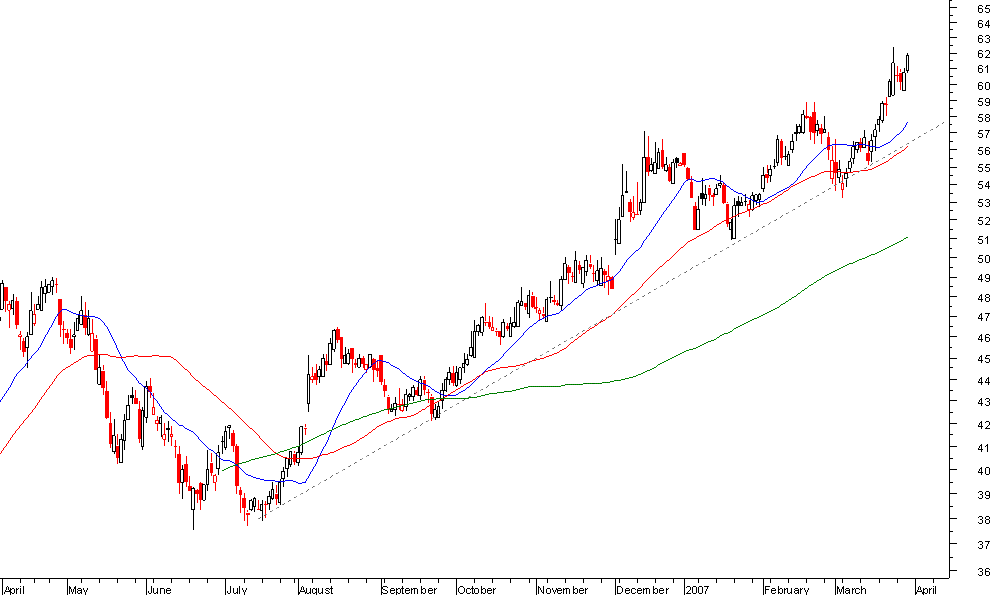Click price level 62 on axis
994x595 pixels.
click(x=984, y=54)
